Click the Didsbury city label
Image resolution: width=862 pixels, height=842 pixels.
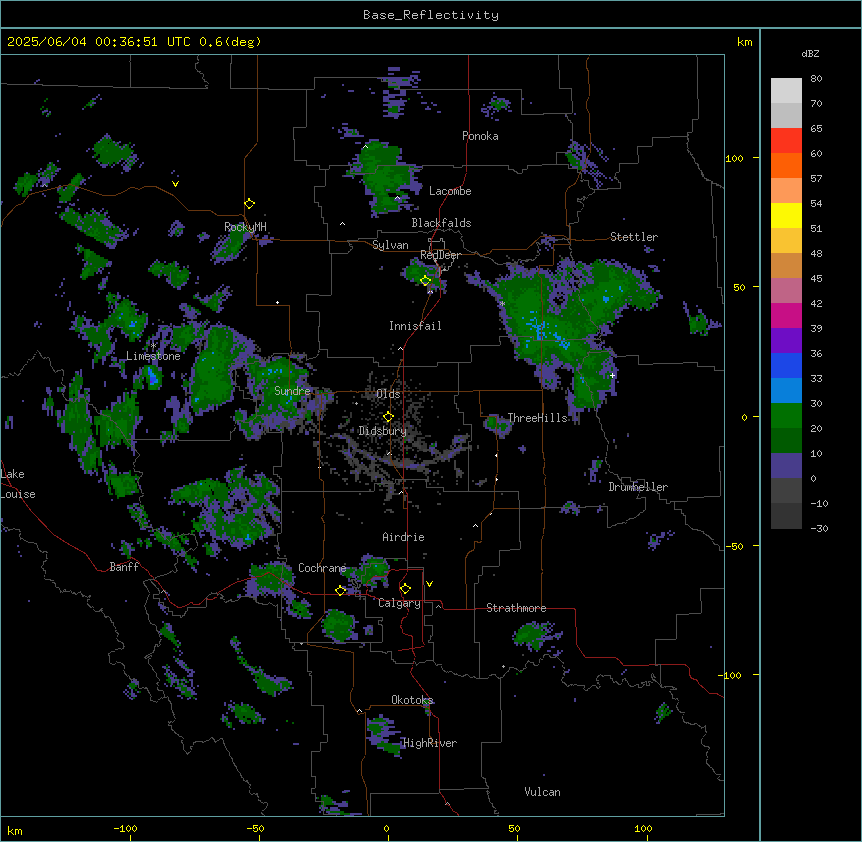coord(383,431)
